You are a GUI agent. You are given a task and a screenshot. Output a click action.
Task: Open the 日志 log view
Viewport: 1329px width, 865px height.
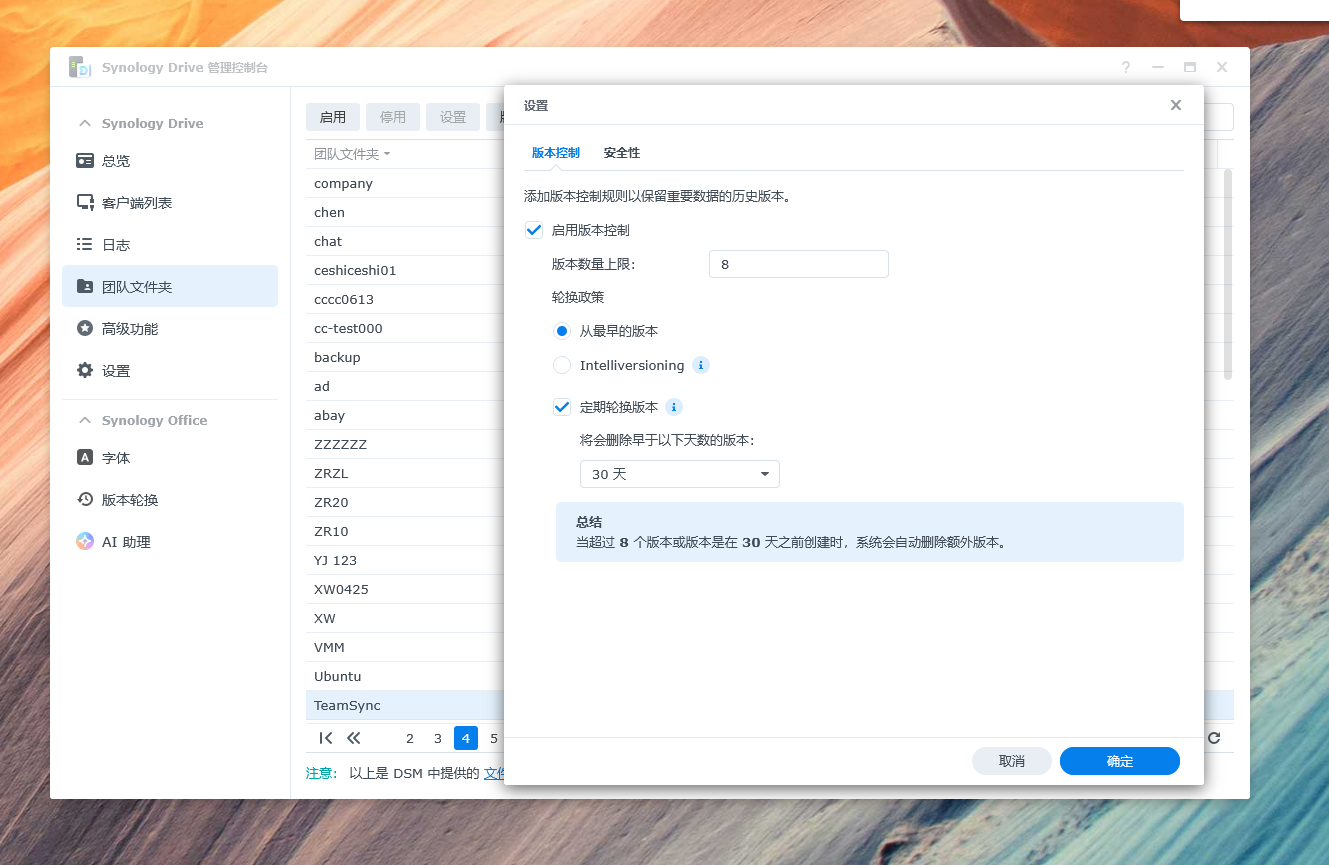[x=115, y=244]
